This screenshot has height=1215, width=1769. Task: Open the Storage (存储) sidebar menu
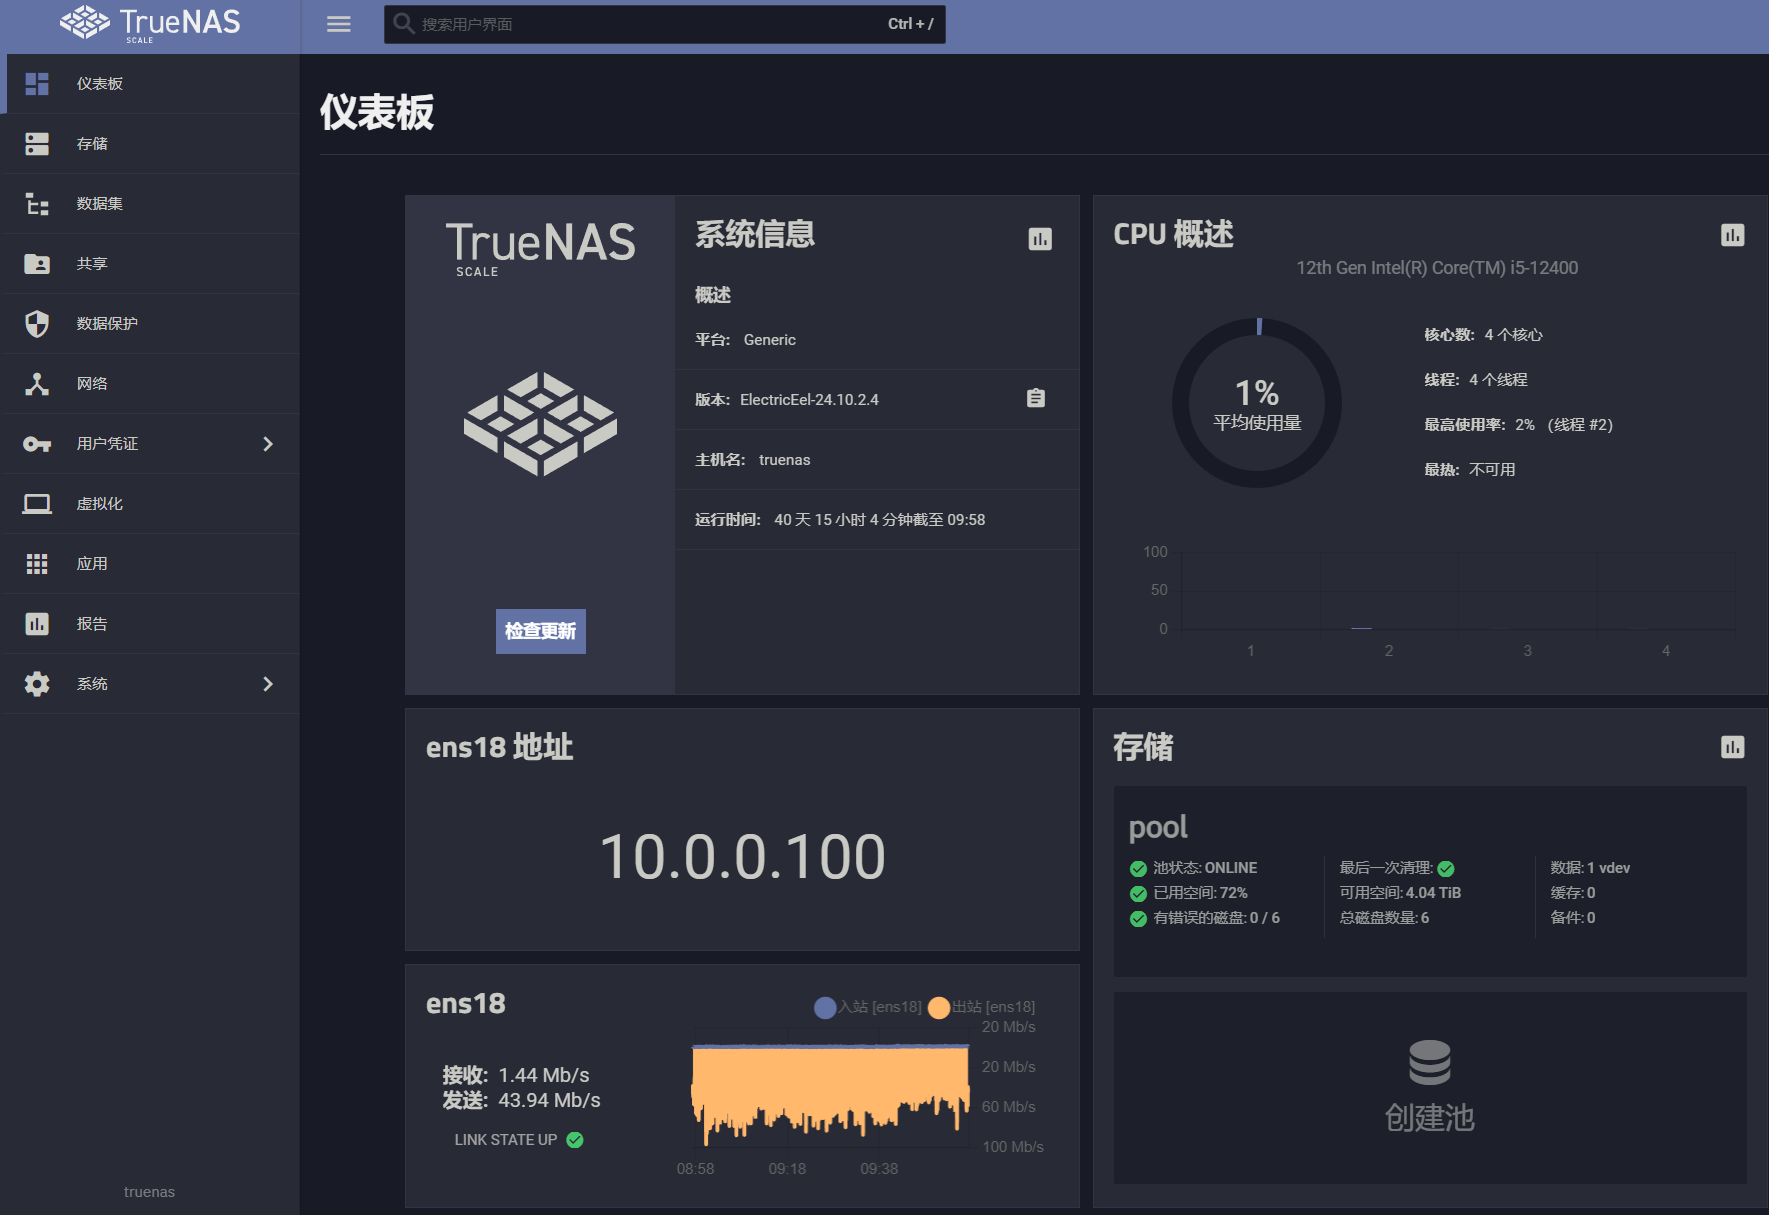click(x=92, y=144)
